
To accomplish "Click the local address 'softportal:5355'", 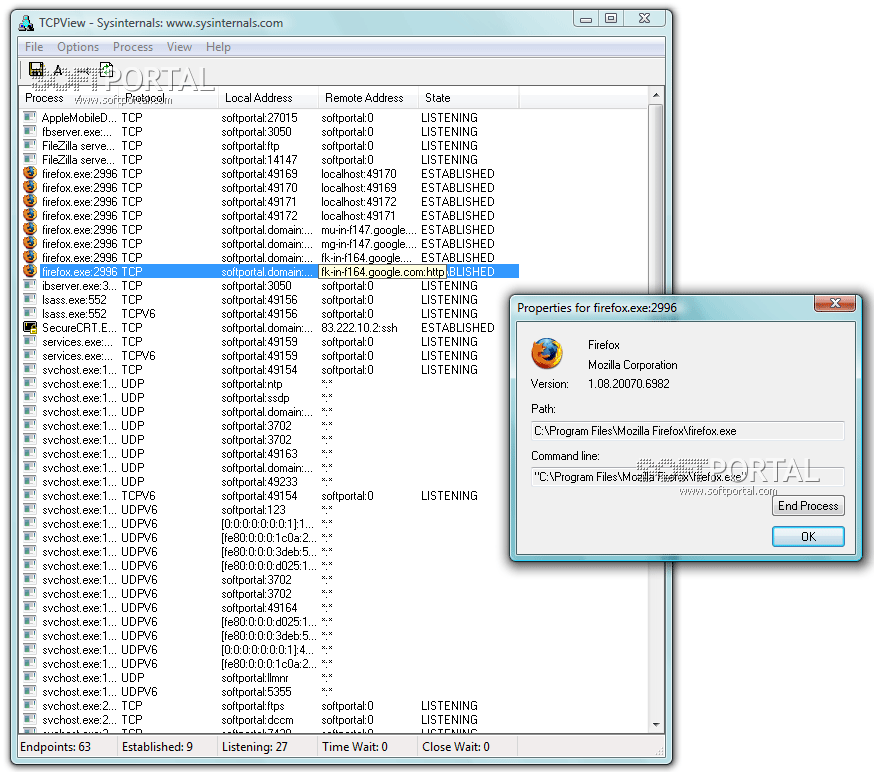I will [x=256, y=692].
